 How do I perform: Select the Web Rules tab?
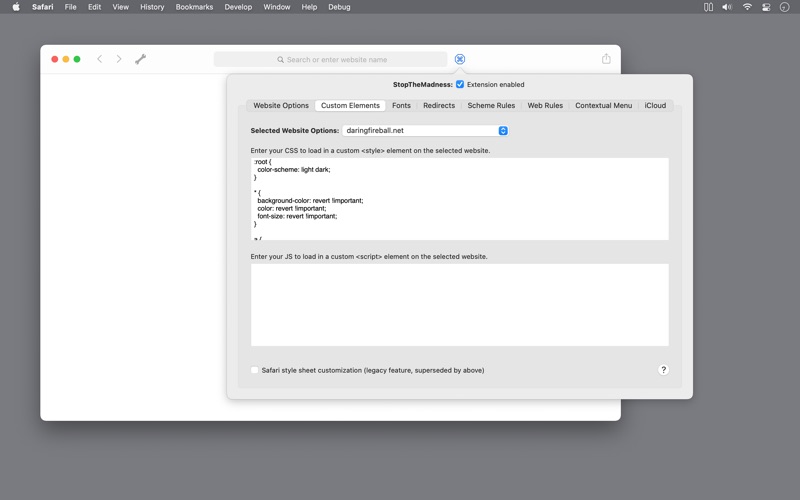coord(545,106)
